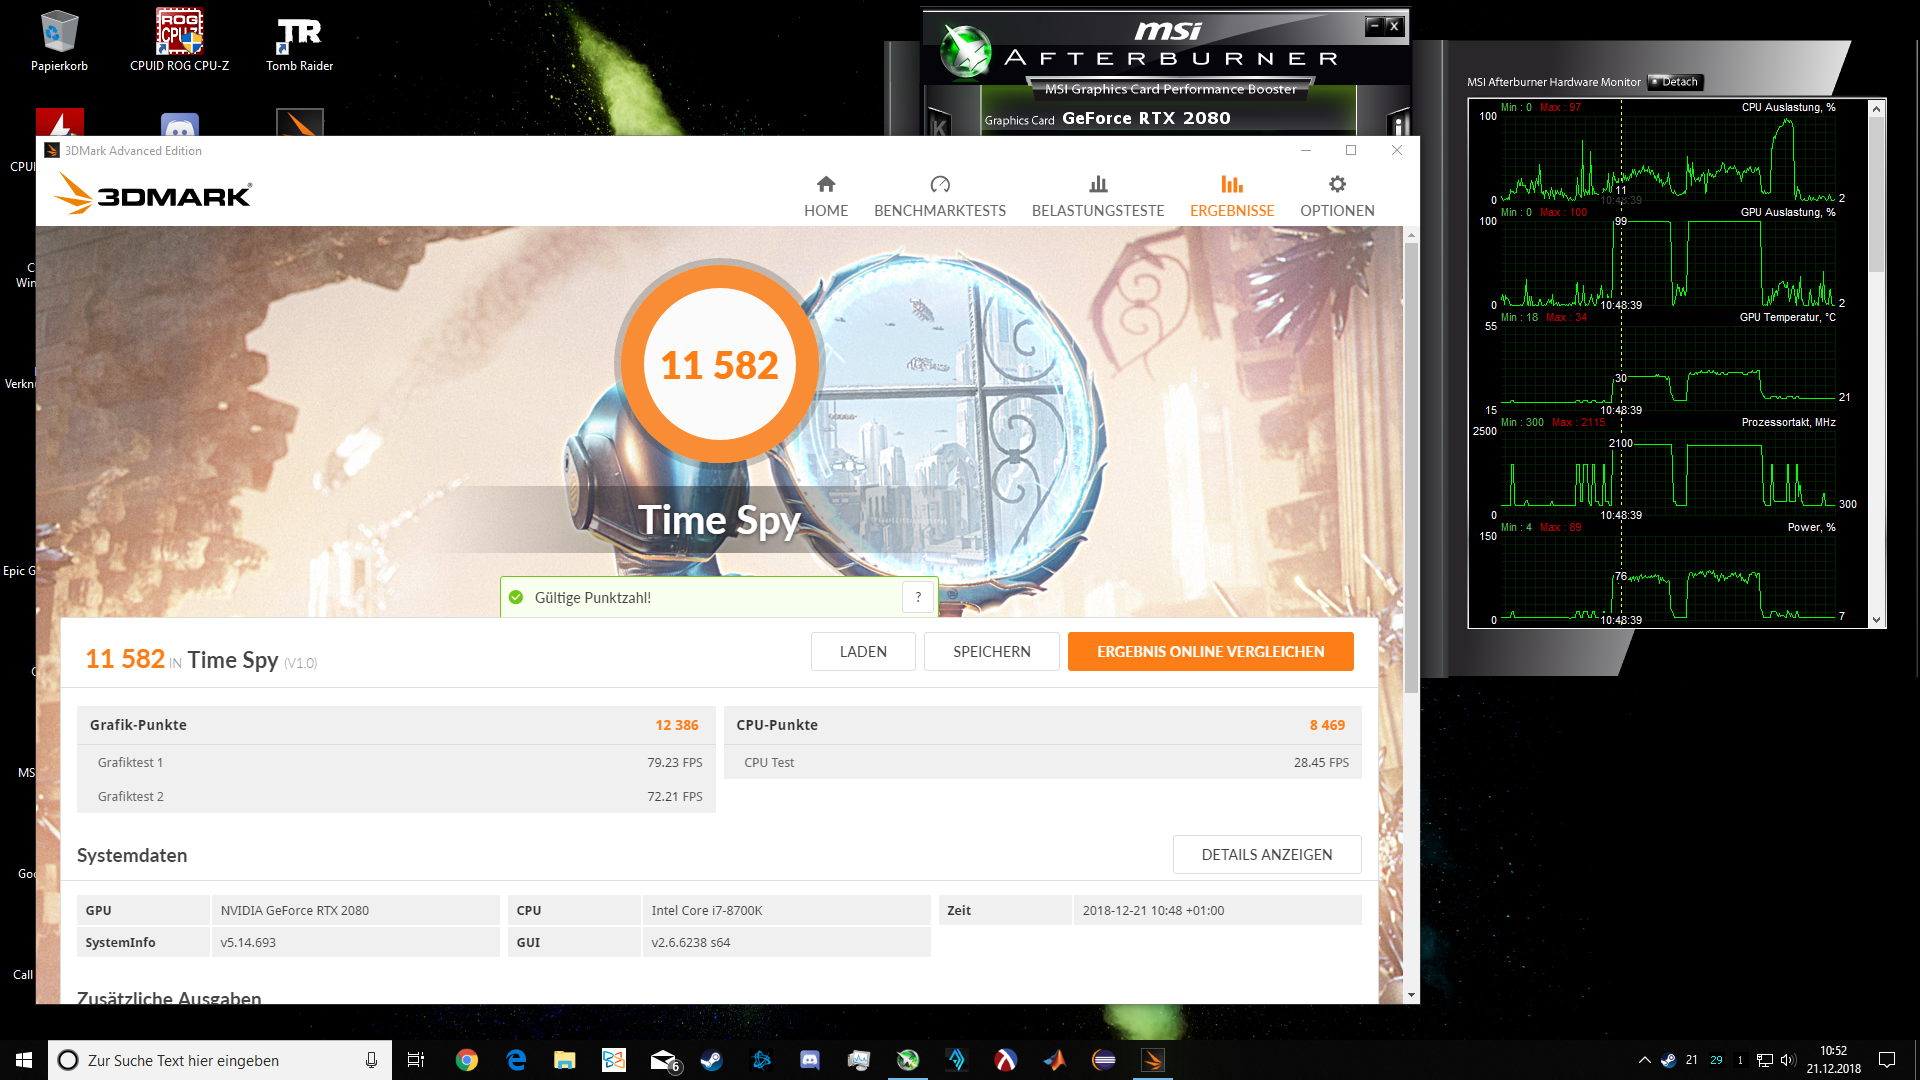The image size is (1920, 1080).
Task: Click ERGEBNIS ONLINE VERGLEICHEN button
Action: (x=1210, y=652)
